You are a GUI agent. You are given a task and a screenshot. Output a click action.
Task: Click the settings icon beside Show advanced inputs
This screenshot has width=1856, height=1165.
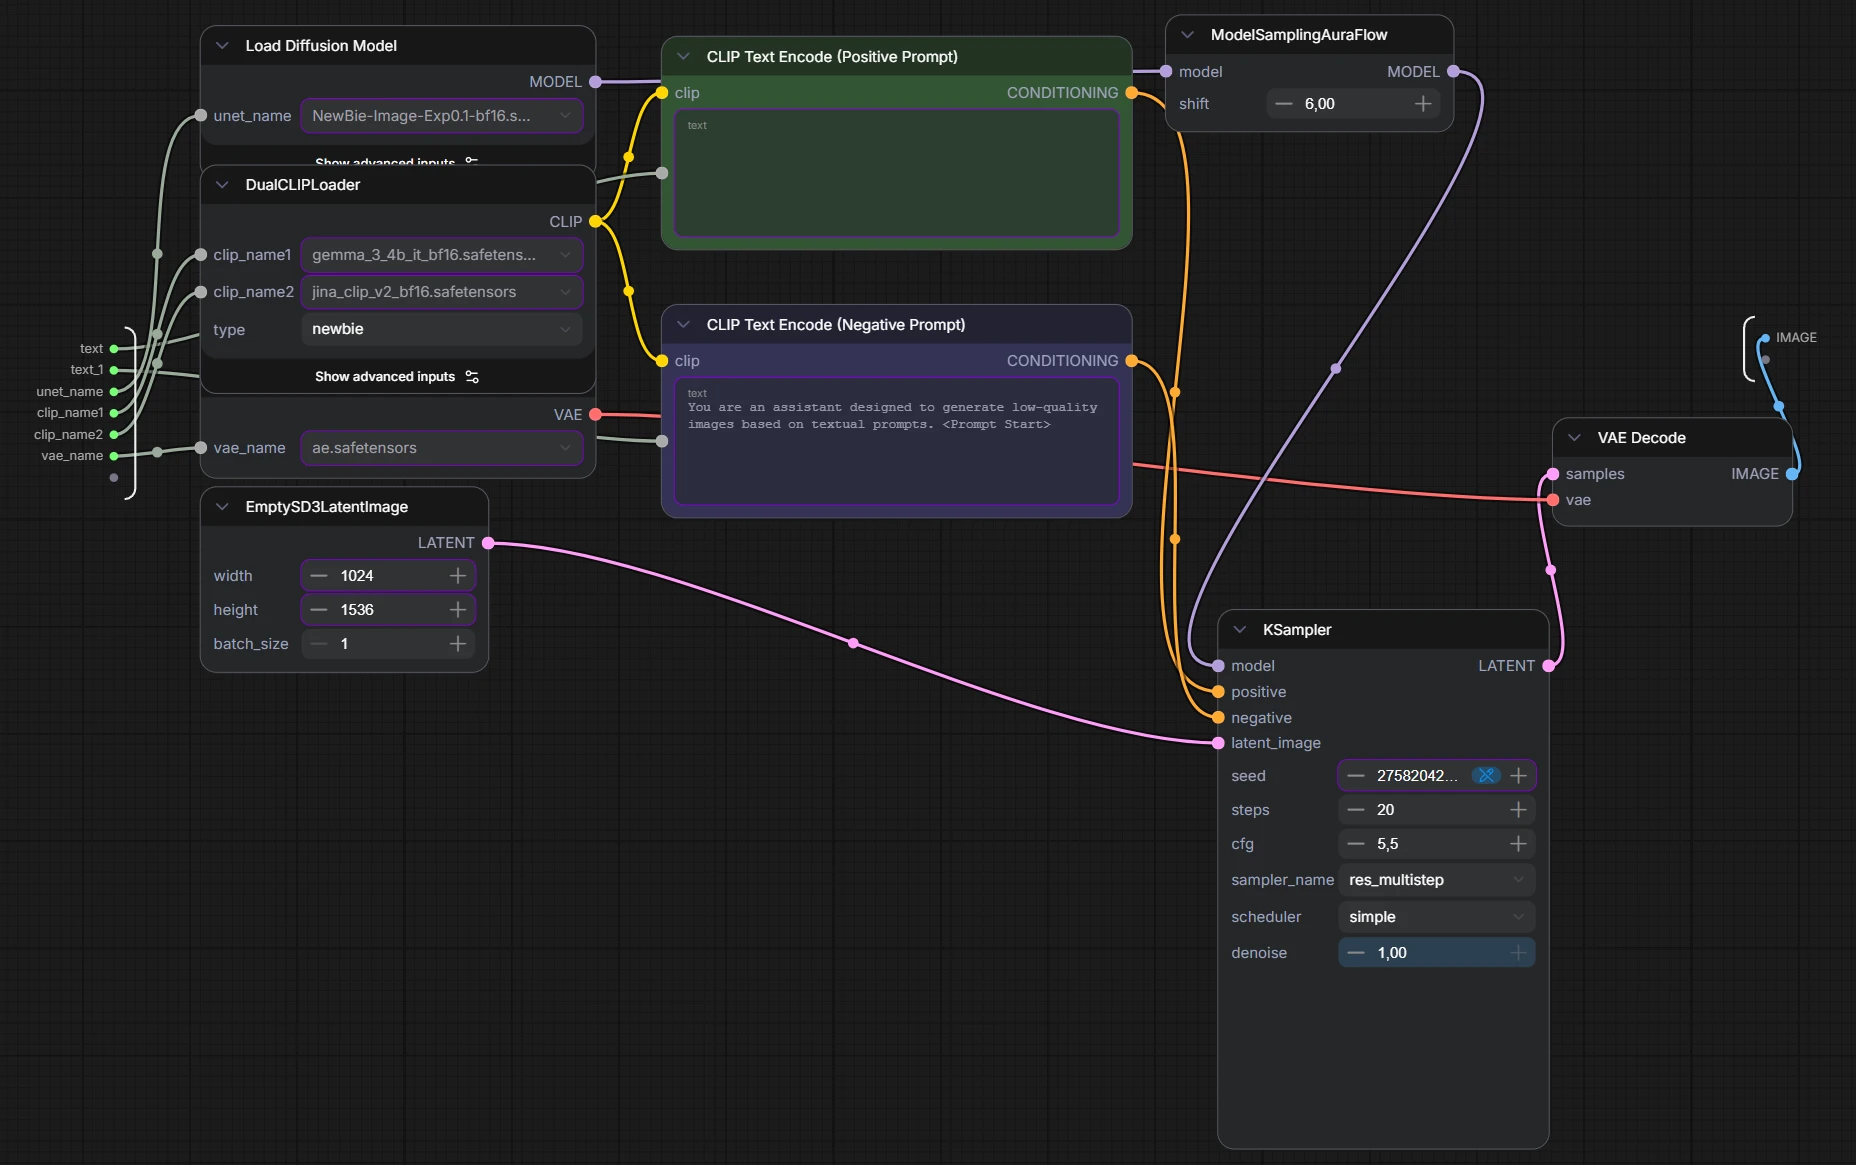(472, 377)
